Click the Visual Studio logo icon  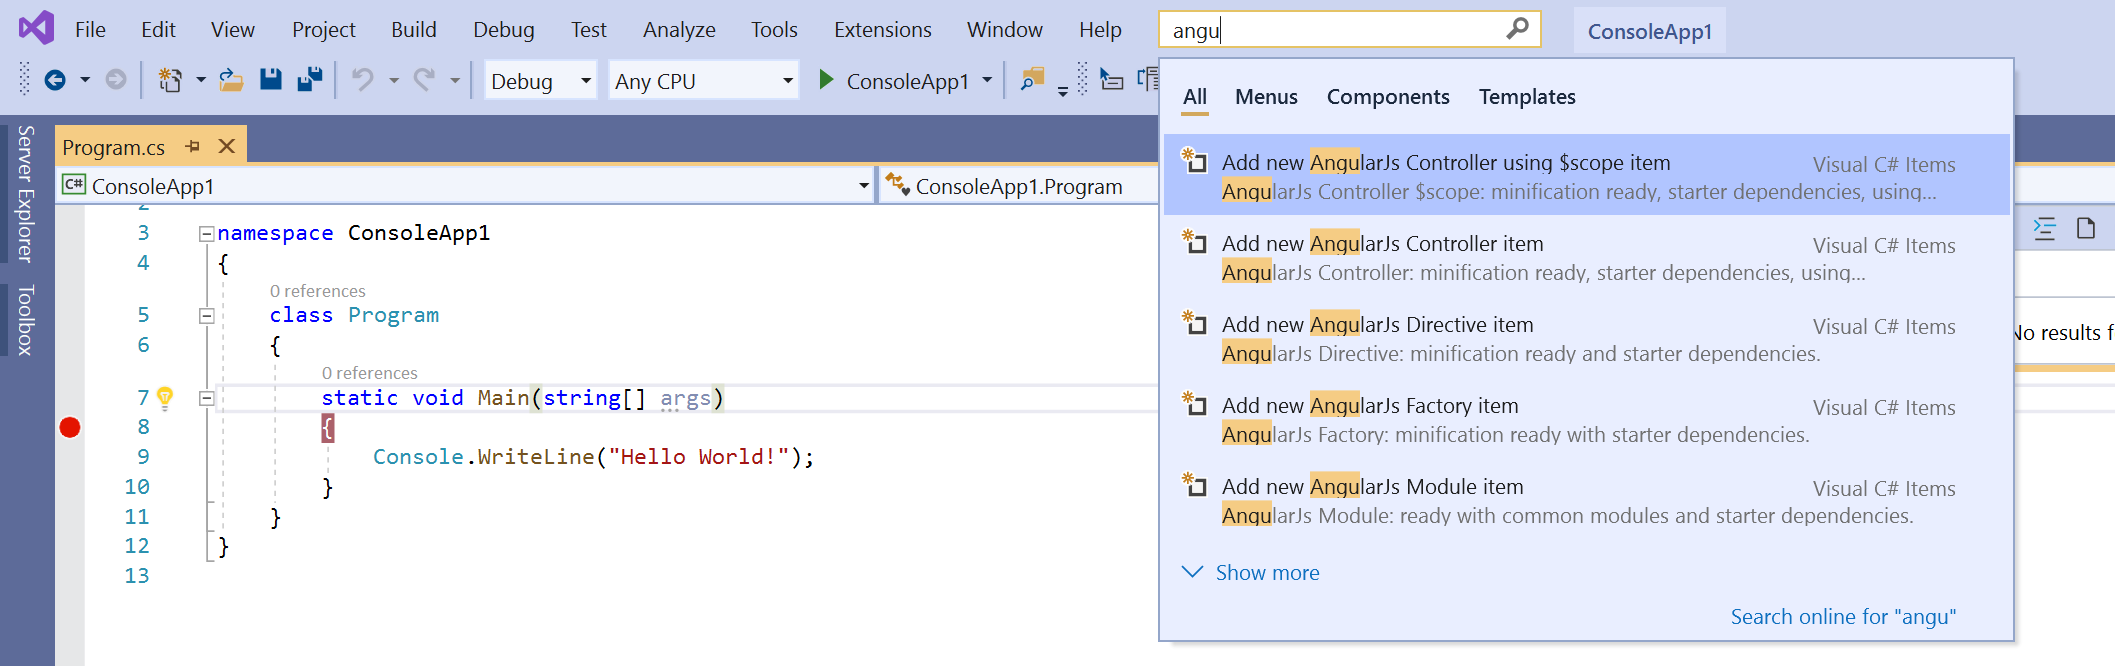[x=36, y=28]
